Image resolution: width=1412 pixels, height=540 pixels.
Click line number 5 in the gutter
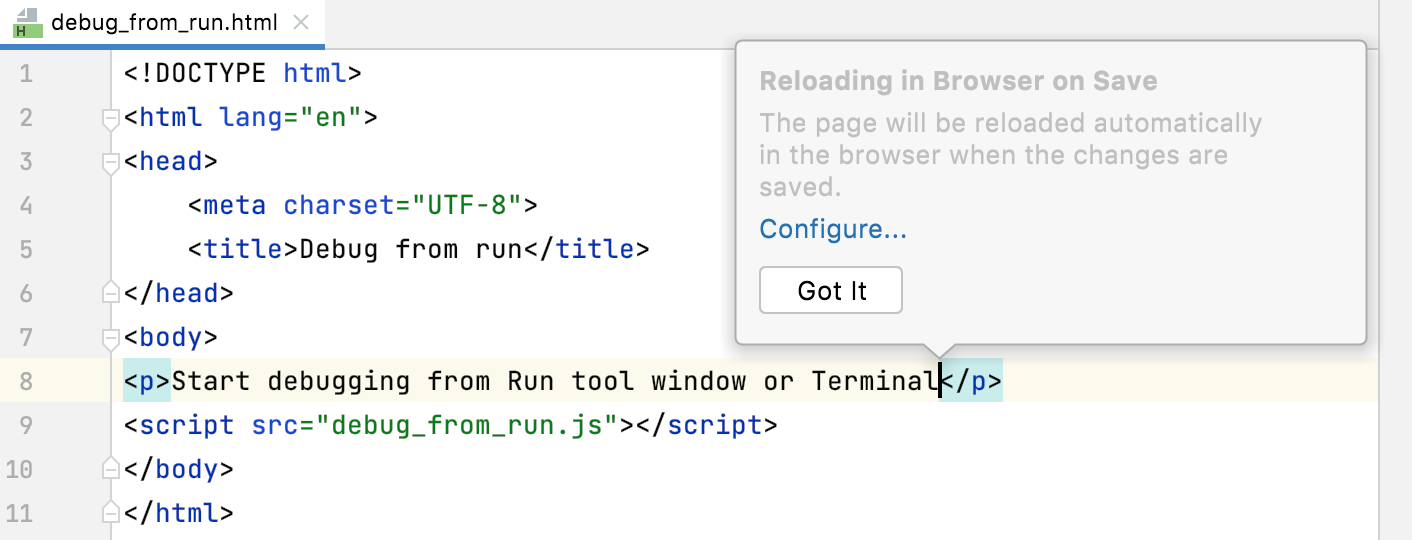[25, 250]
